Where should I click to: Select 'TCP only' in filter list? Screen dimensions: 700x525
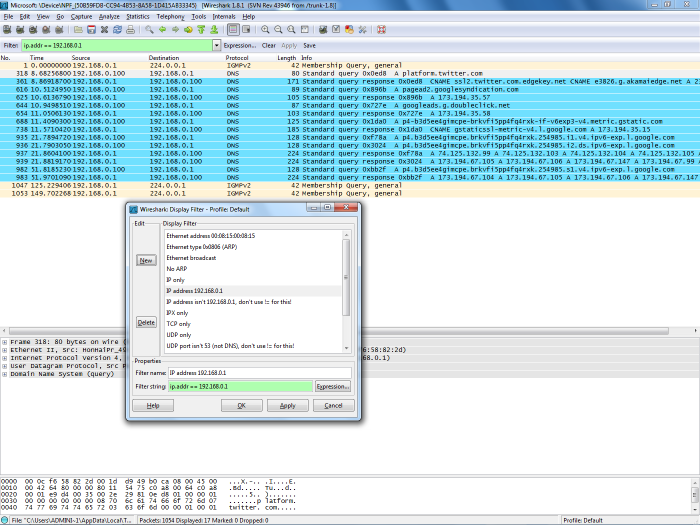coord(252,324)
